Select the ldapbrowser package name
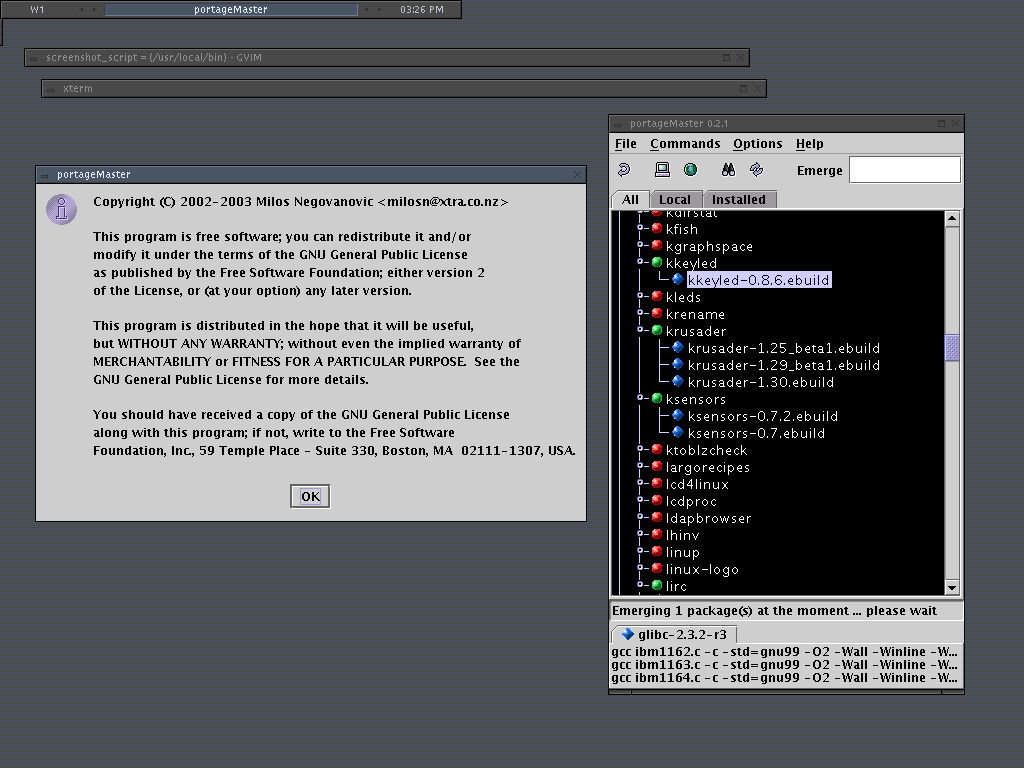This screenshot has height=768, width=1024. 709,518
